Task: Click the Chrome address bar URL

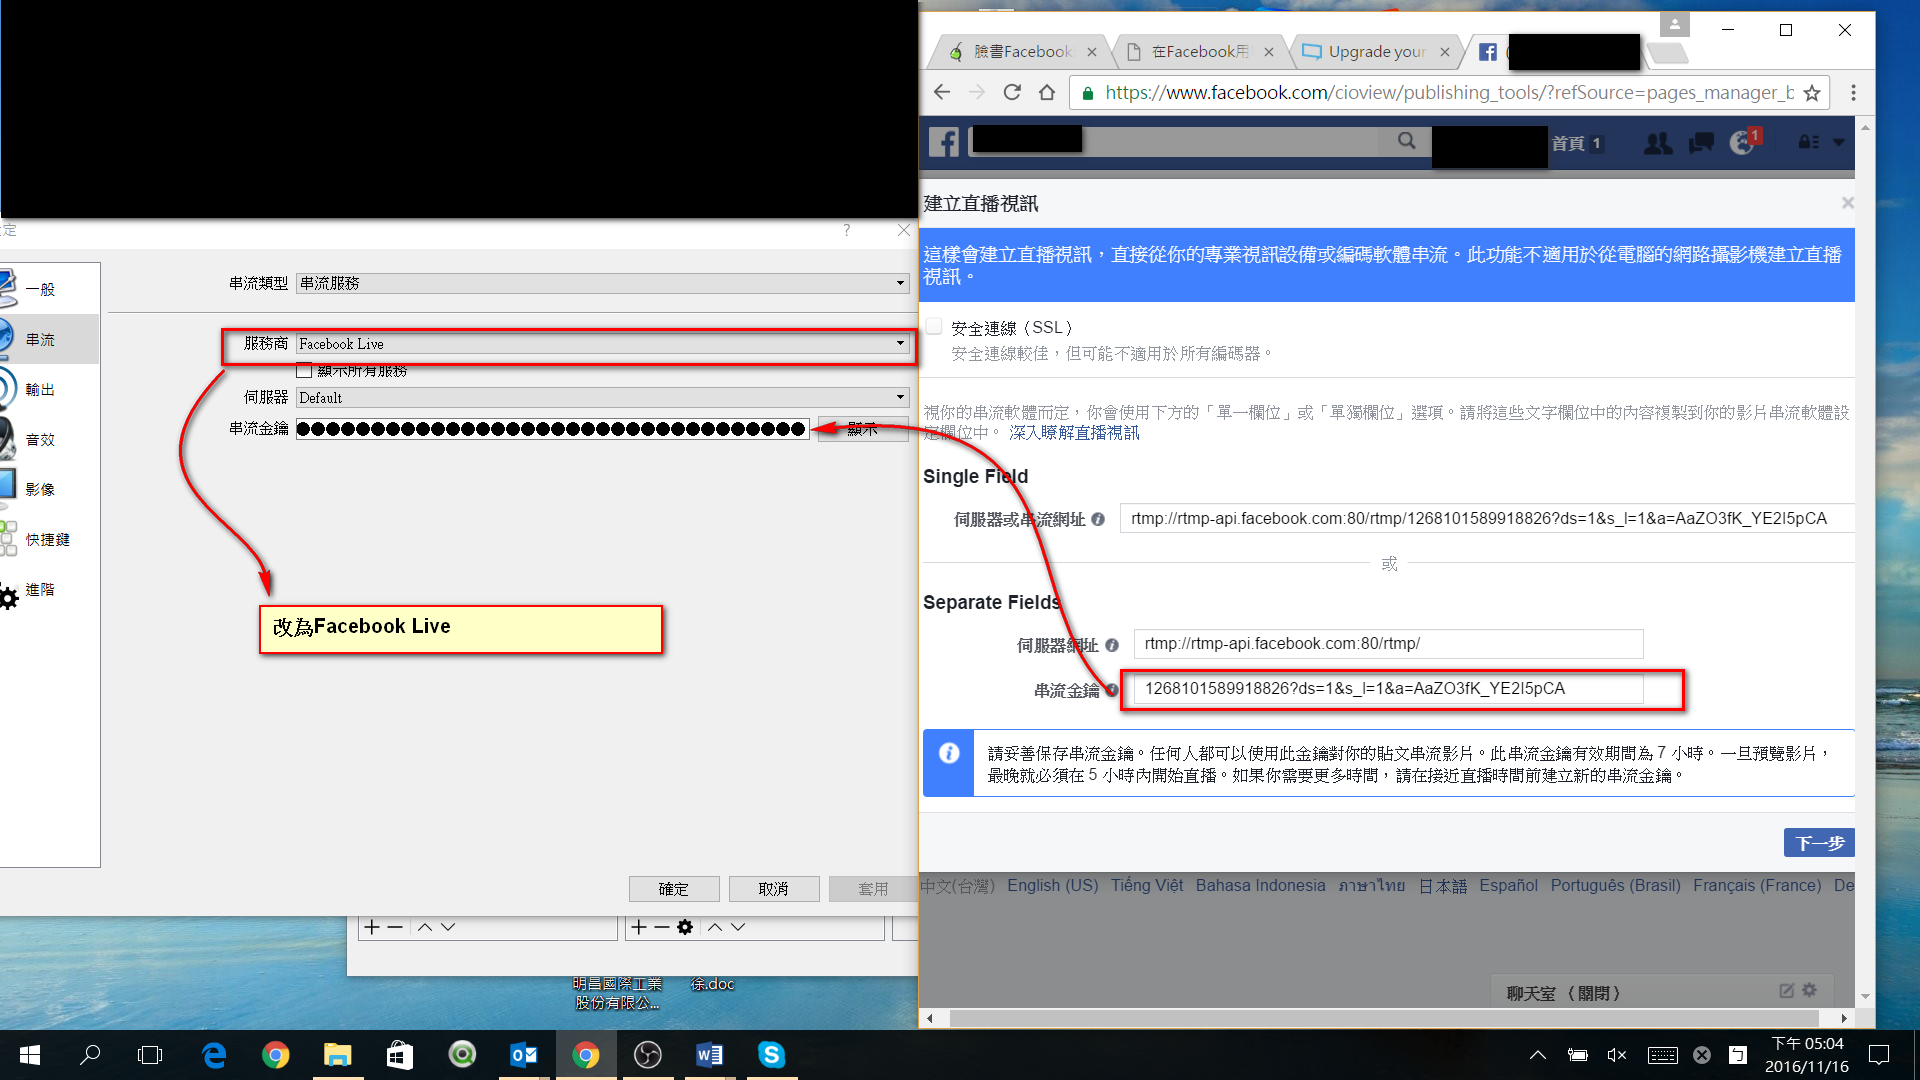Action: coord(1449,92)
